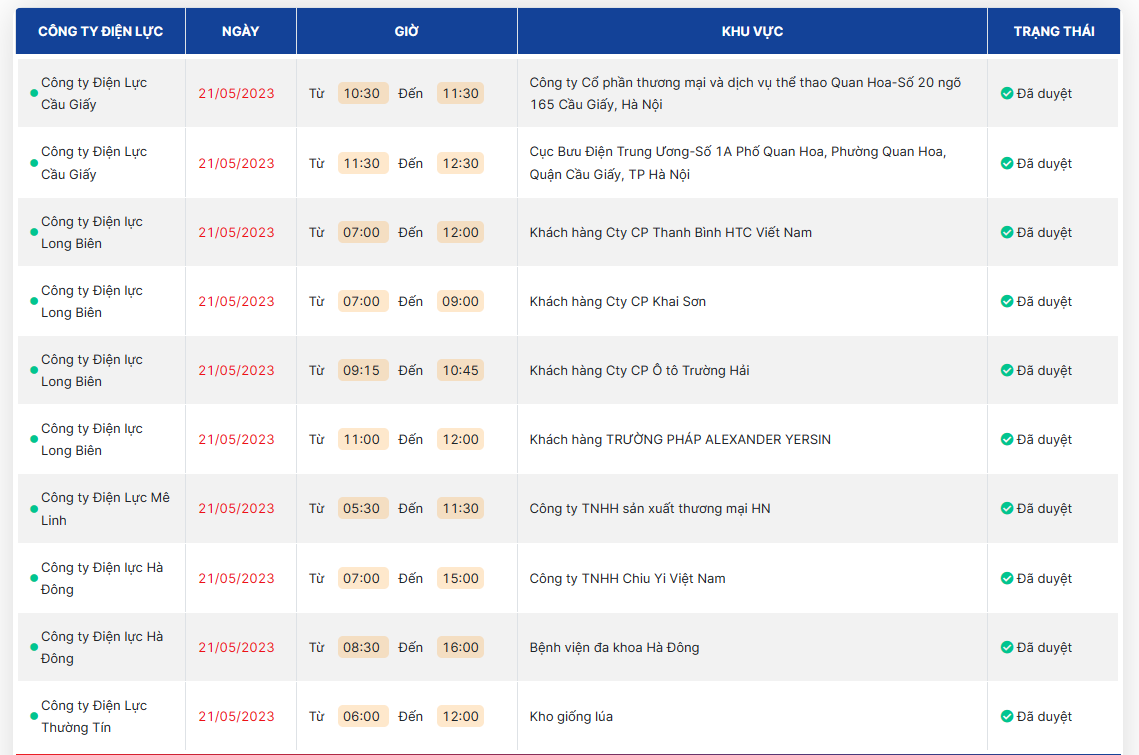Click the TRẠNG THÁI column header
Image resolution: width=1139 pixels, height=755 pixels.
(x=1053, y=31)
